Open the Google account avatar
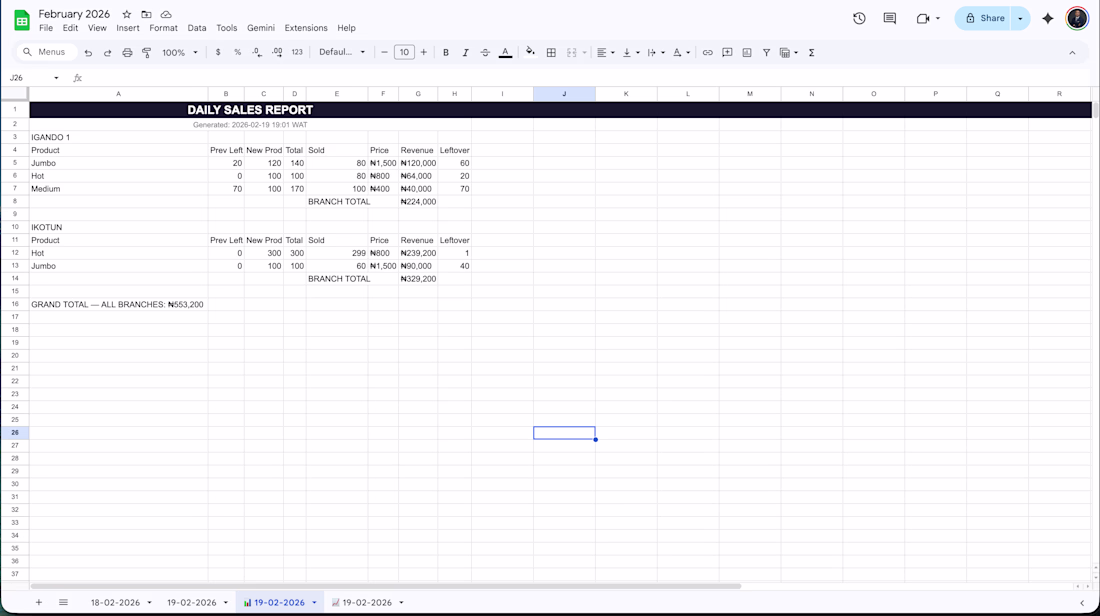 (x=1077, y=18)
